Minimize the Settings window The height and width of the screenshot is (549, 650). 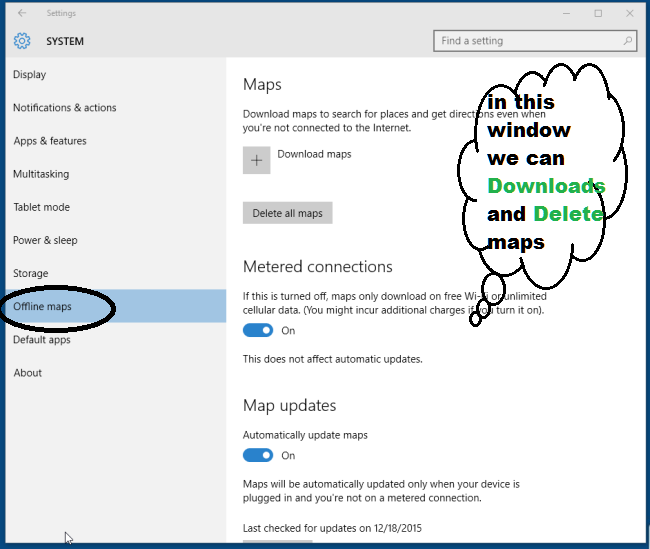(x=566, y=13)
